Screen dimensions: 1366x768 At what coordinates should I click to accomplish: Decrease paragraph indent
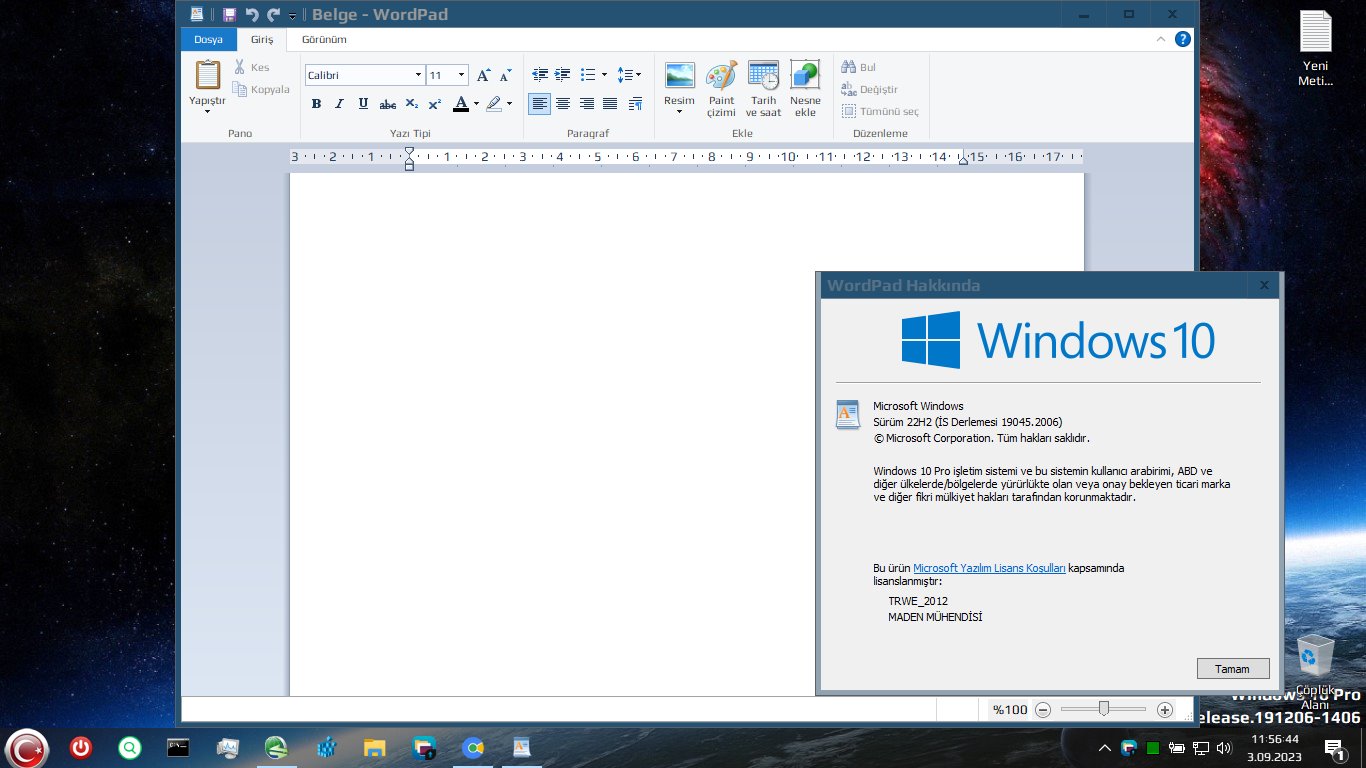coord(540,75)
